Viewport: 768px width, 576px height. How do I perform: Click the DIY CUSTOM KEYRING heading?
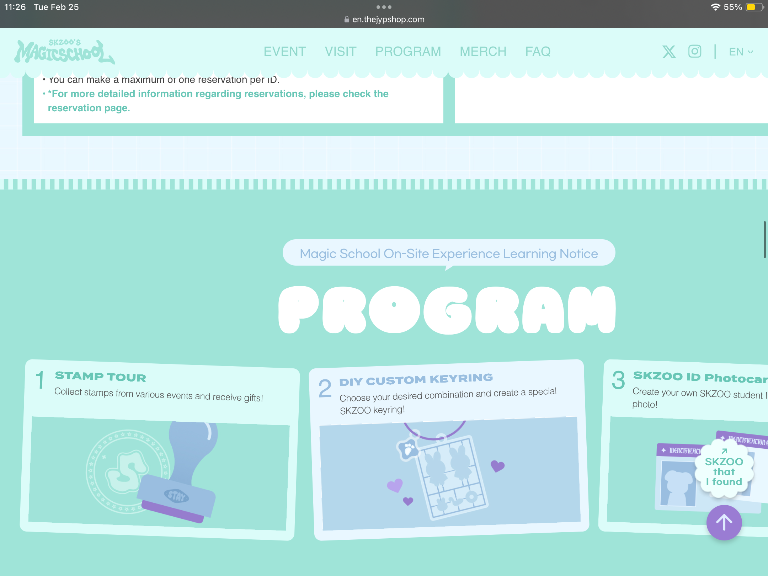[x=416, y=380]
